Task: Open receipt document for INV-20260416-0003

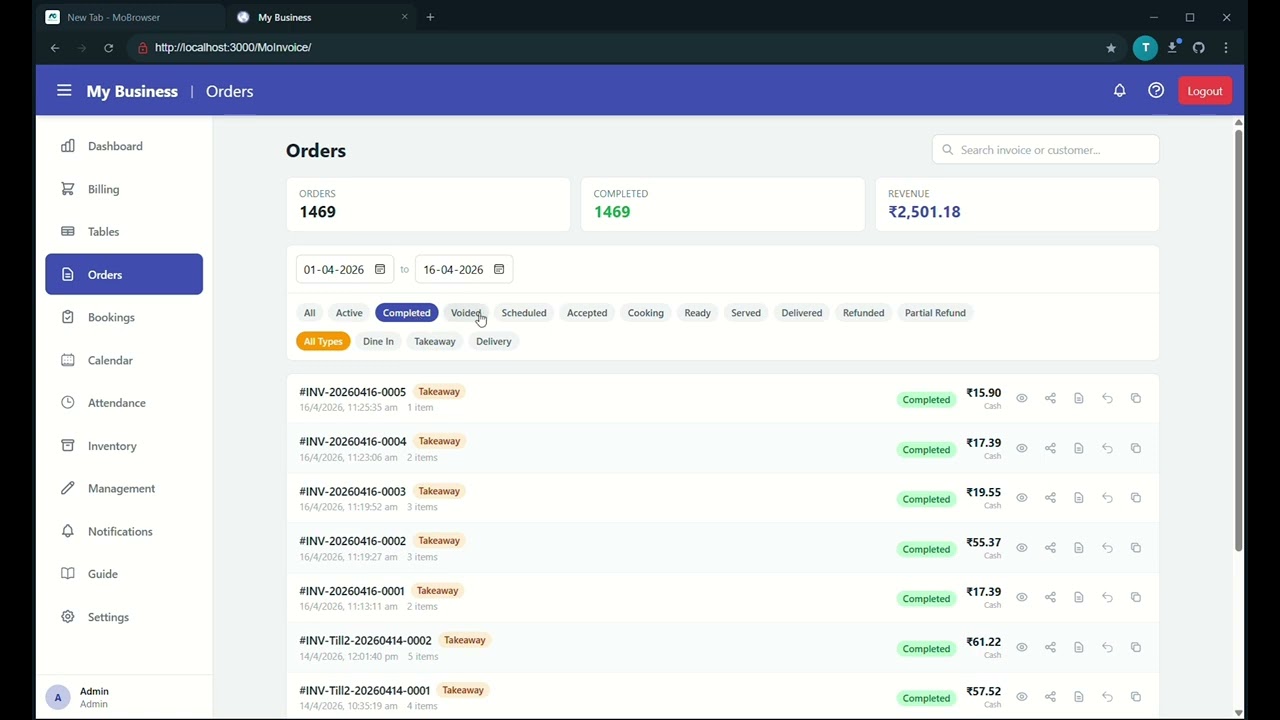Action: pos(1079,498)
